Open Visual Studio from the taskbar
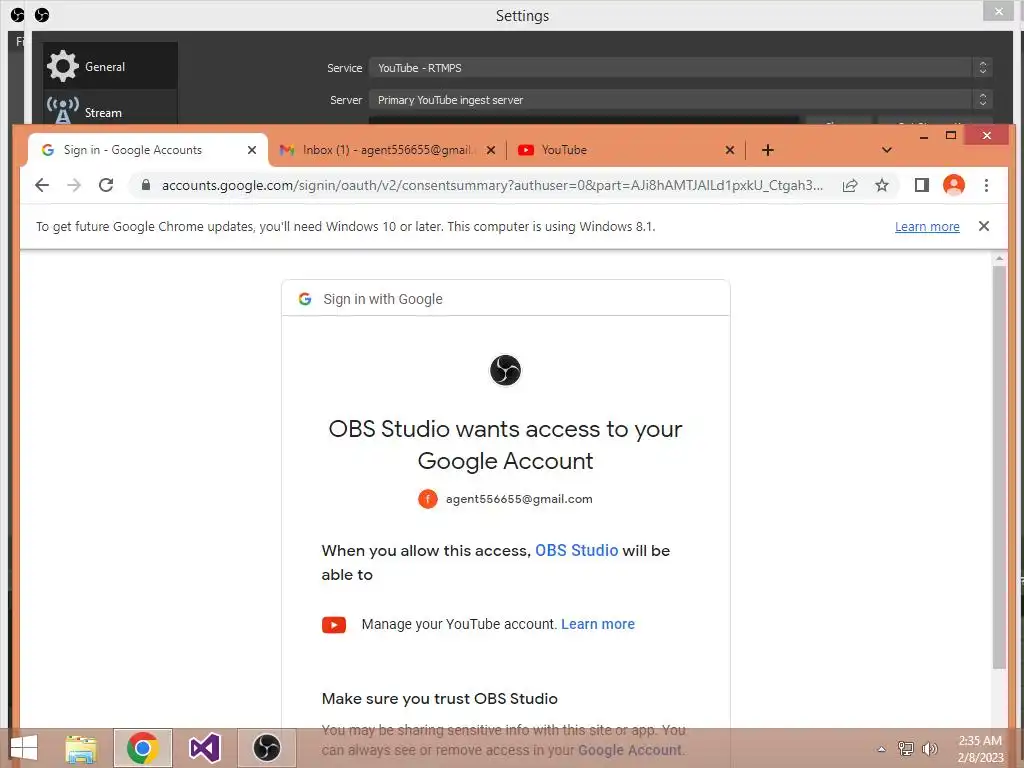Image resolution: width=1024 pixels, height=768 pixels. (204, 748)
